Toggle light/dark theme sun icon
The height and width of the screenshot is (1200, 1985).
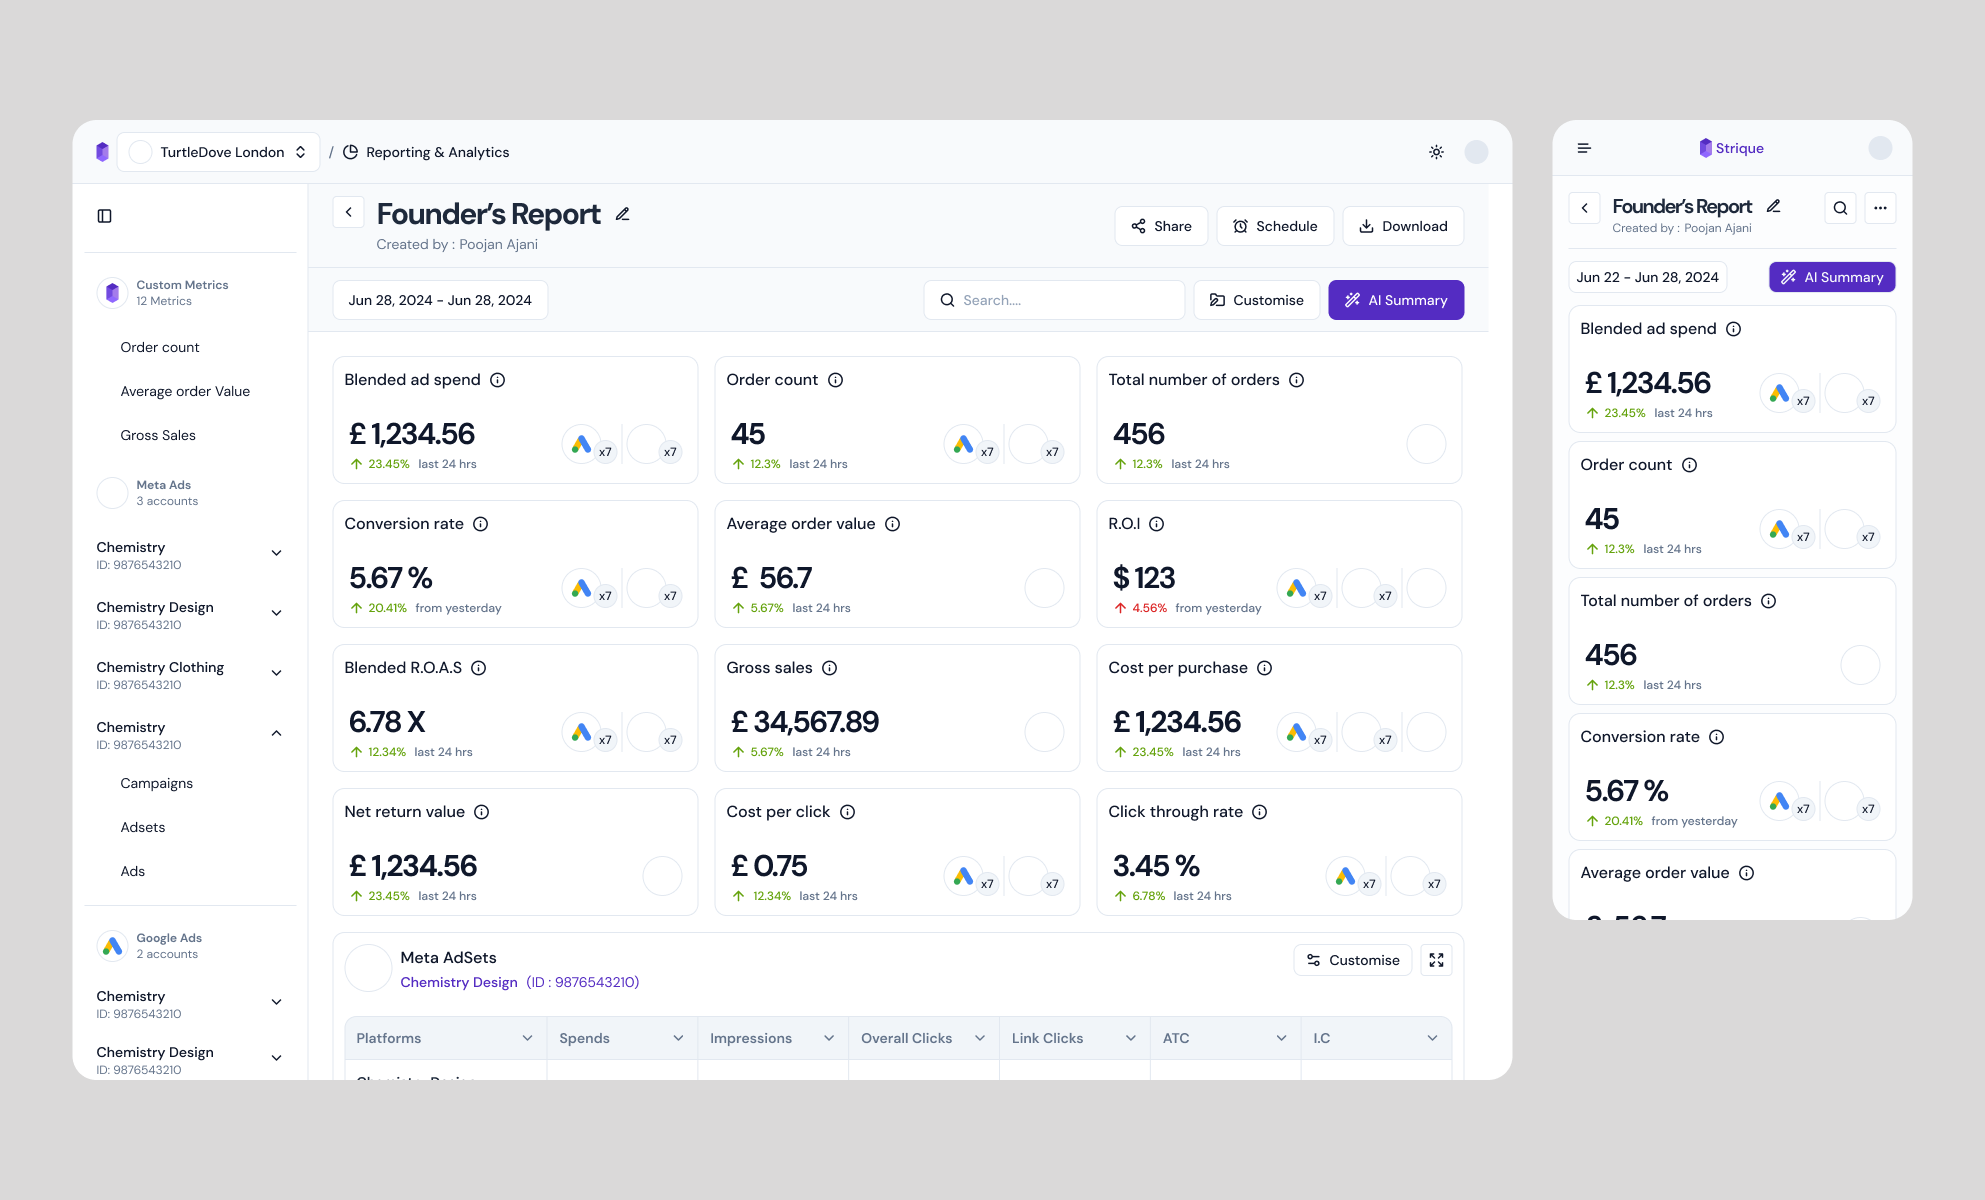point(1436,152)
